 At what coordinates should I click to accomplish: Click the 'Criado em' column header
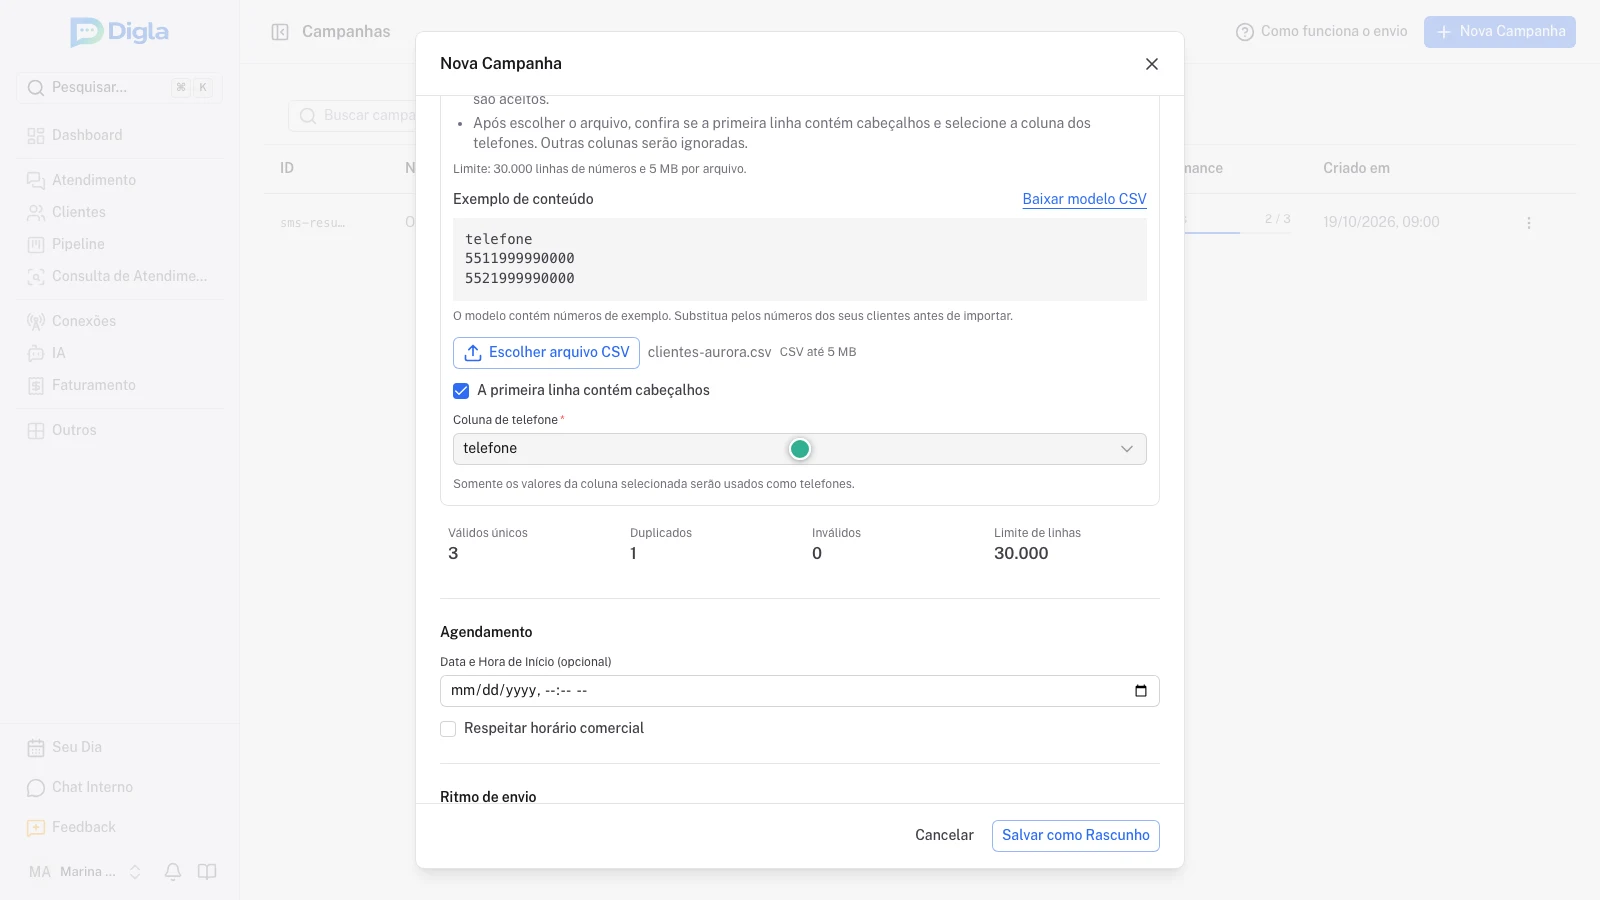(x=1356, y=168)
